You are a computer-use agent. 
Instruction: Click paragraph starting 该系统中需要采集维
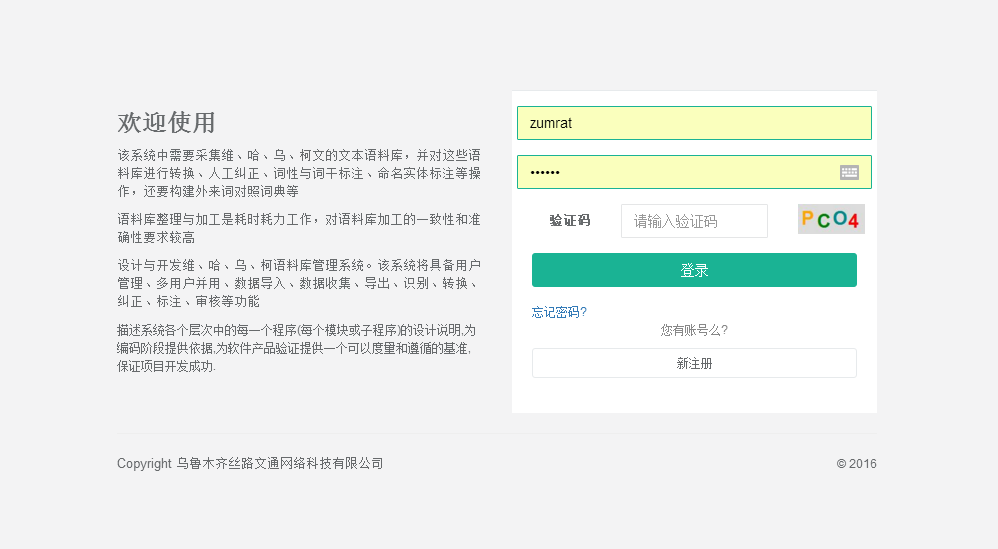pos(299,173)
